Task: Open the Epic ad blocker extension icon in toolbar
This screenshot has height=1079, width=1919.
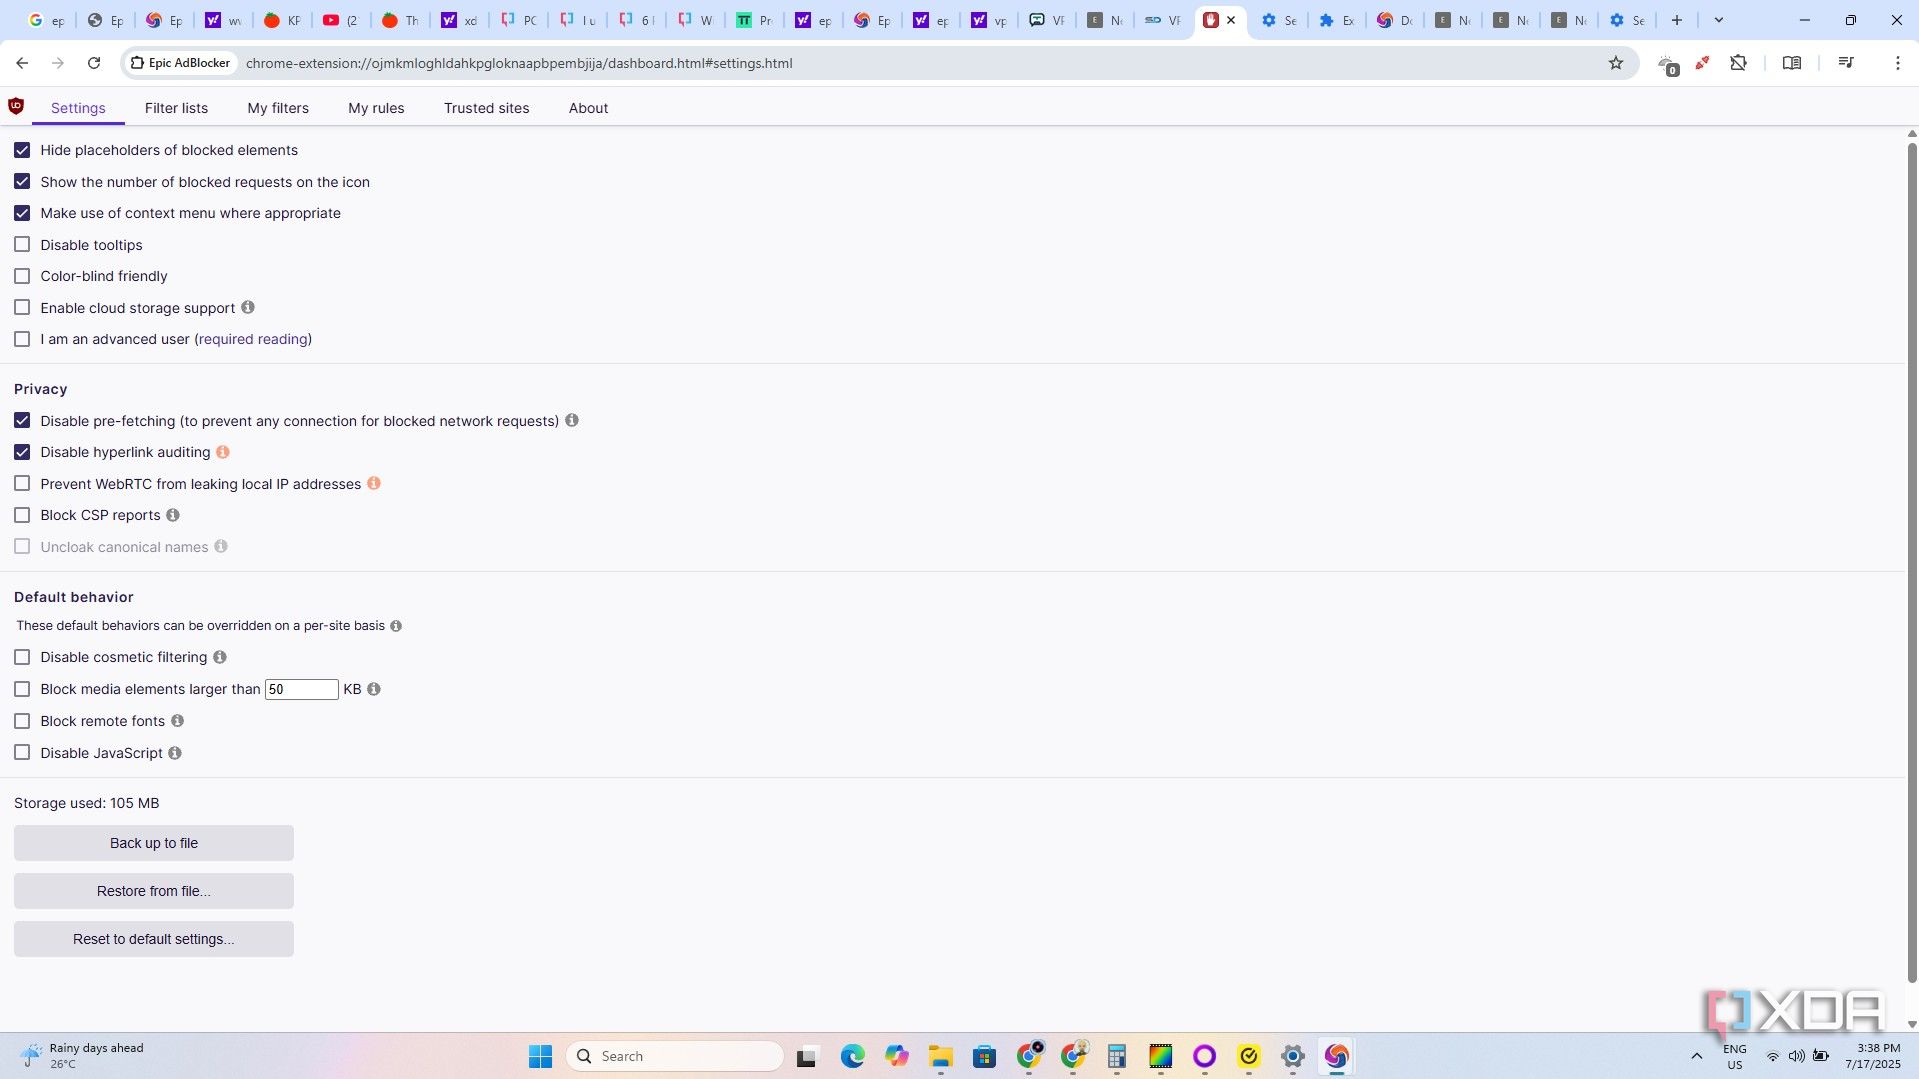Action: 1667,64
